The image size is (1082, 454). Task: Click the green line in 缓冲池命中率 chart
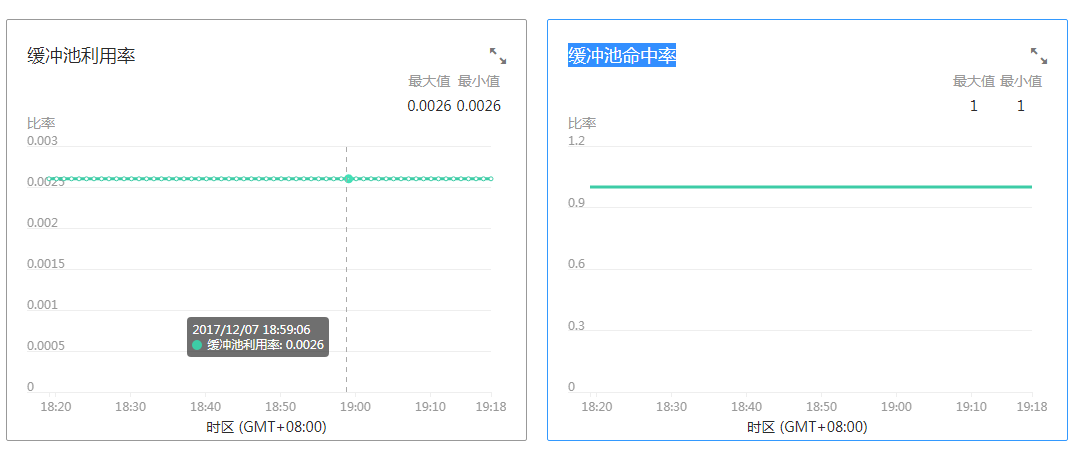click(x=810, y=186)
